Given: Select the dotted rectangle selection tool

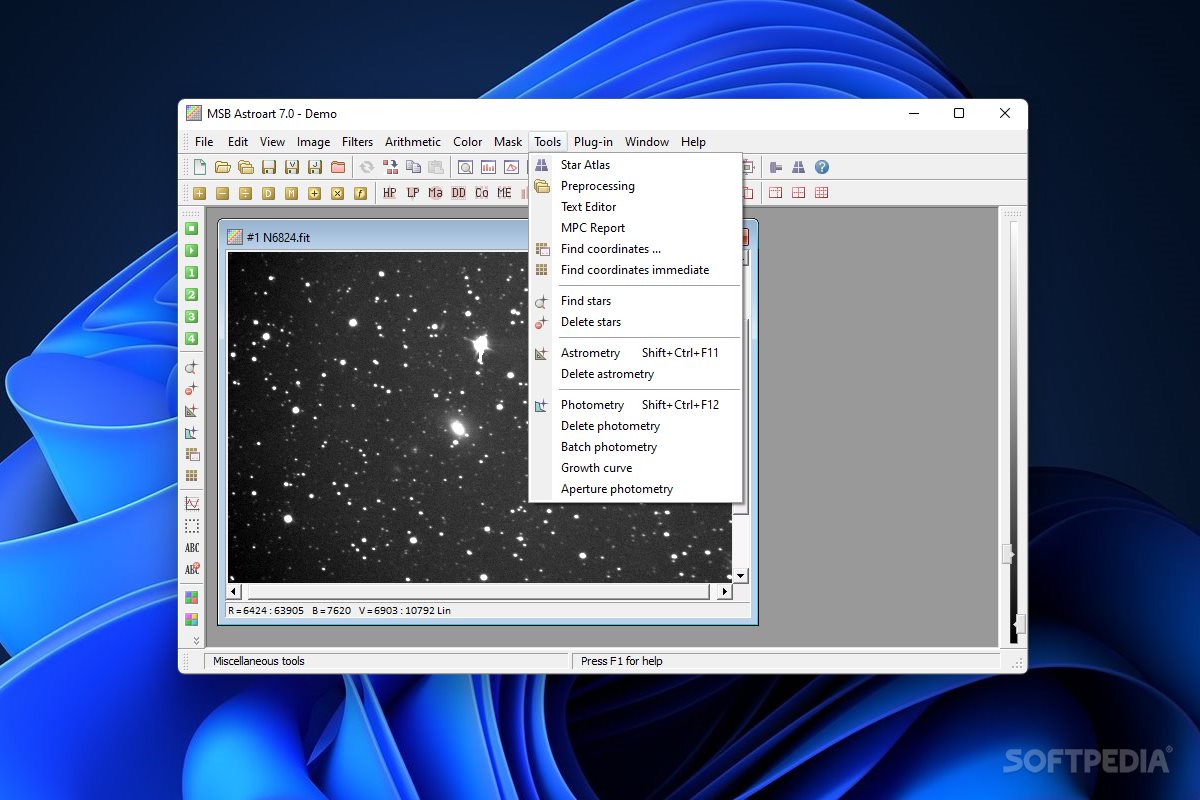Looking at the screenshot, I should [191, 525].
